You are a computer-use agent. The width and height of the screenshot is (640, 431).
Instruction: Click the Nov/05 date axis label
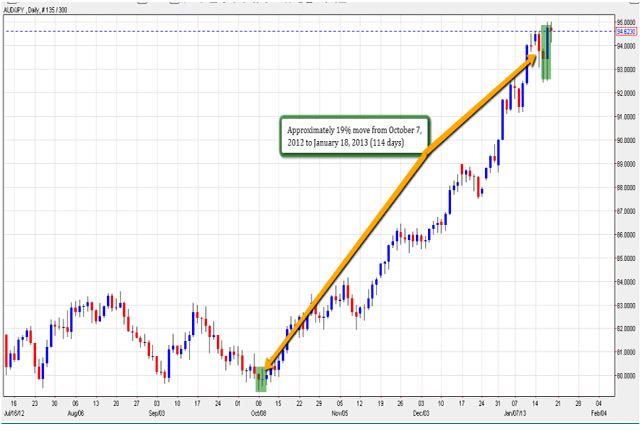point(340,413)
